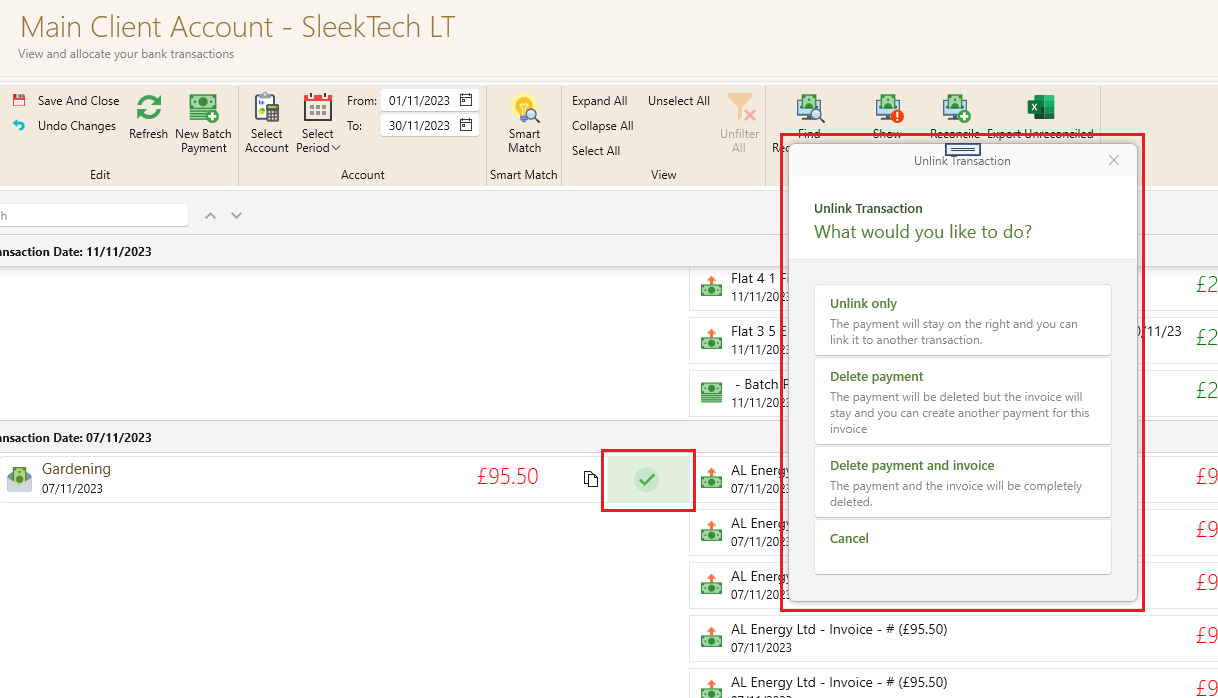Screen dimensions: 1218x698
Task: Choose Unlink only option
Action: coord(963,320)
